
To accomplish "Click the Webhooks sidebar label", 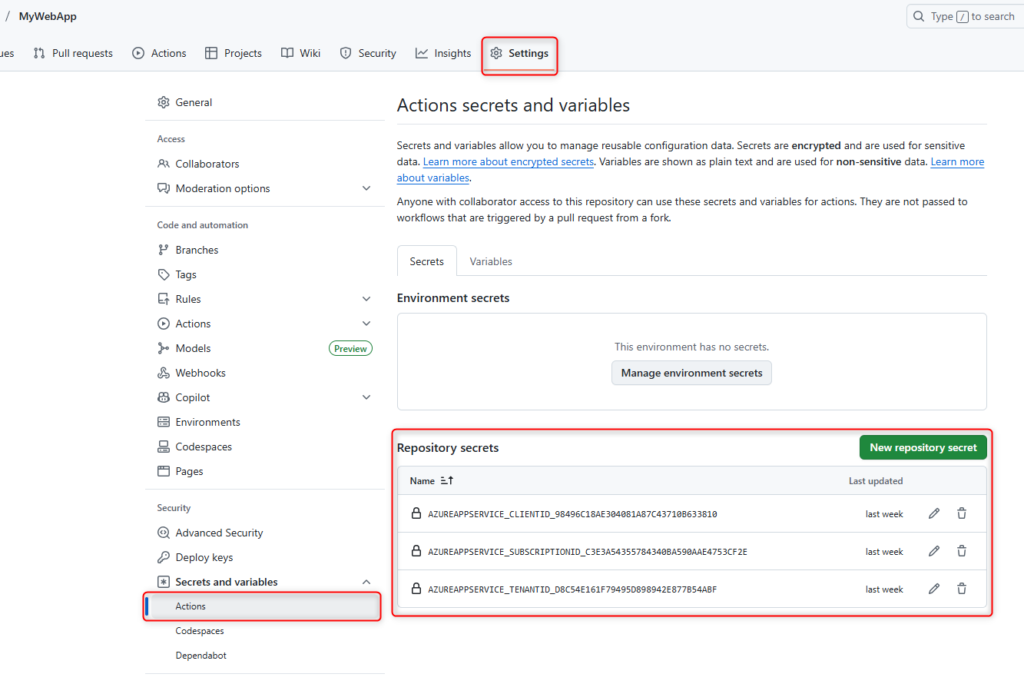I will point(200,372).
